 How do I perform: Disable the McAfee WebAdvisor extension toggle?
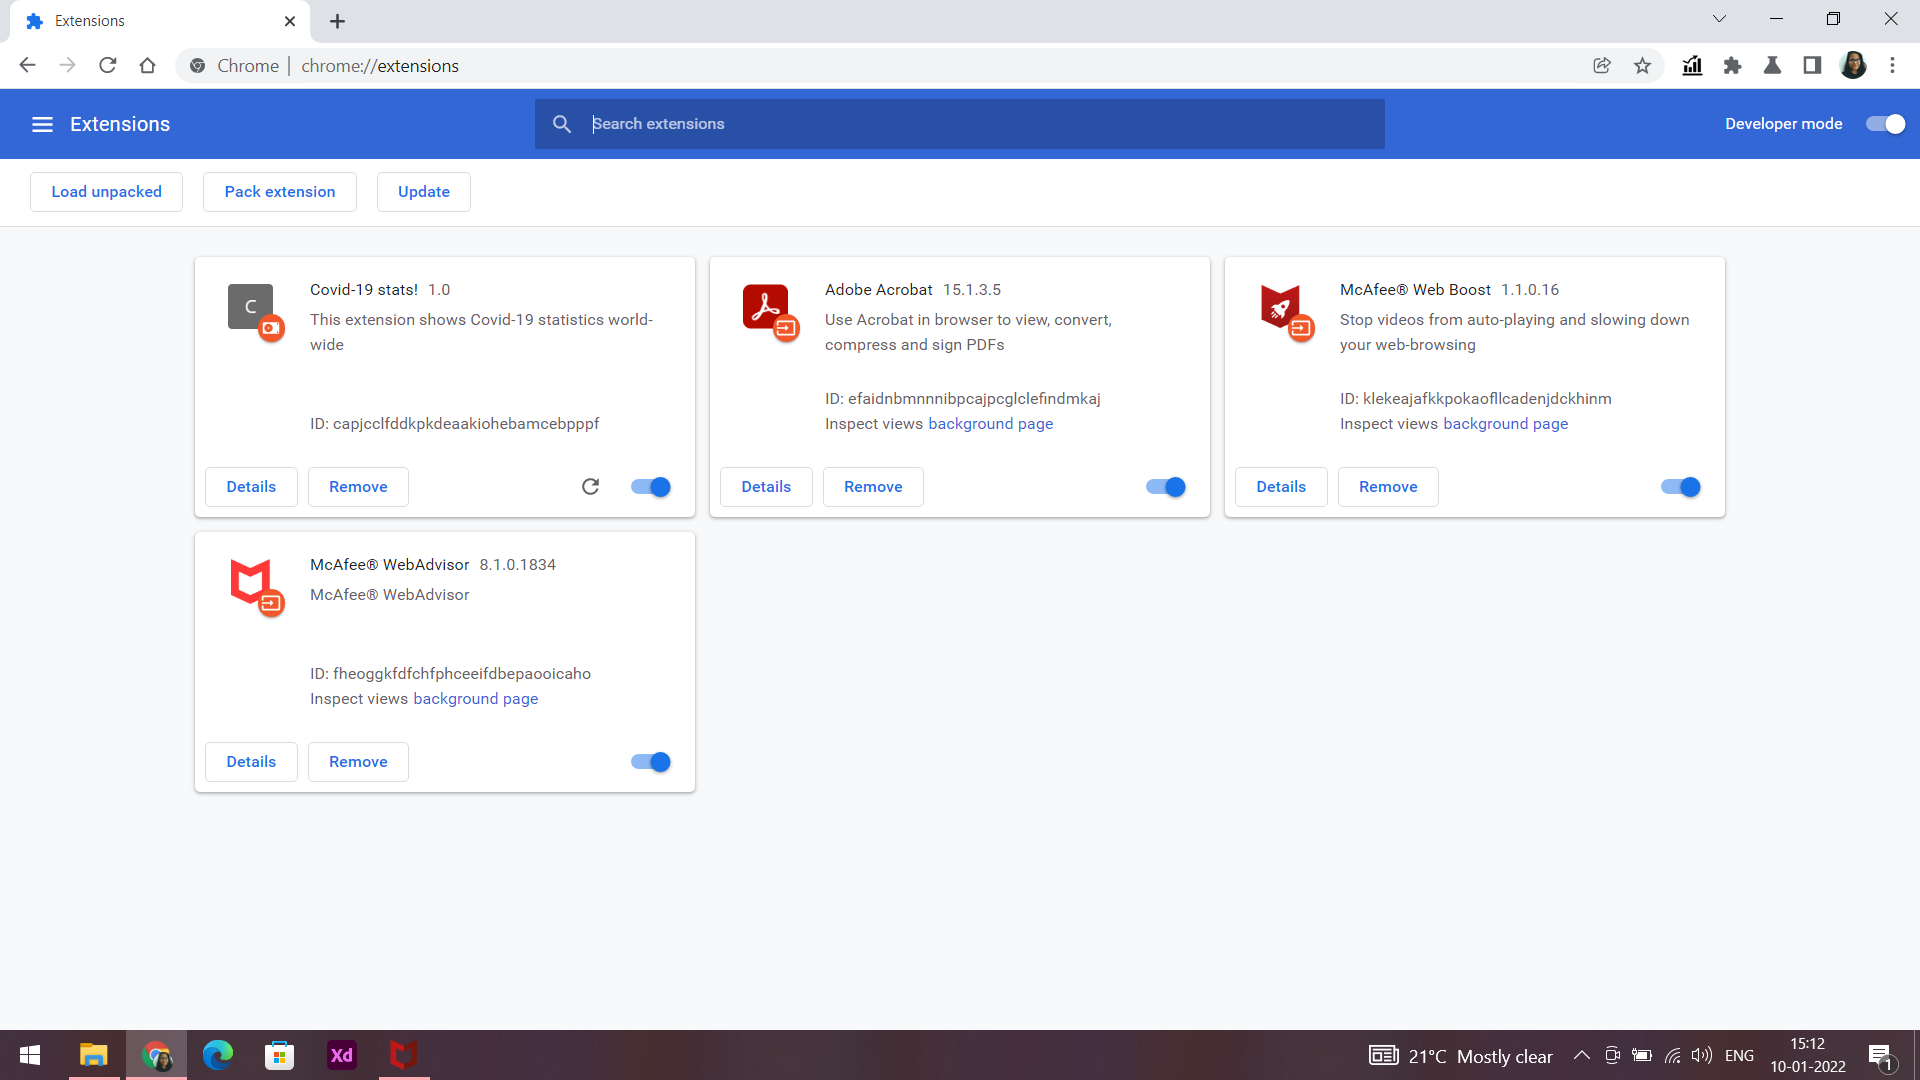tap(650, 762)
